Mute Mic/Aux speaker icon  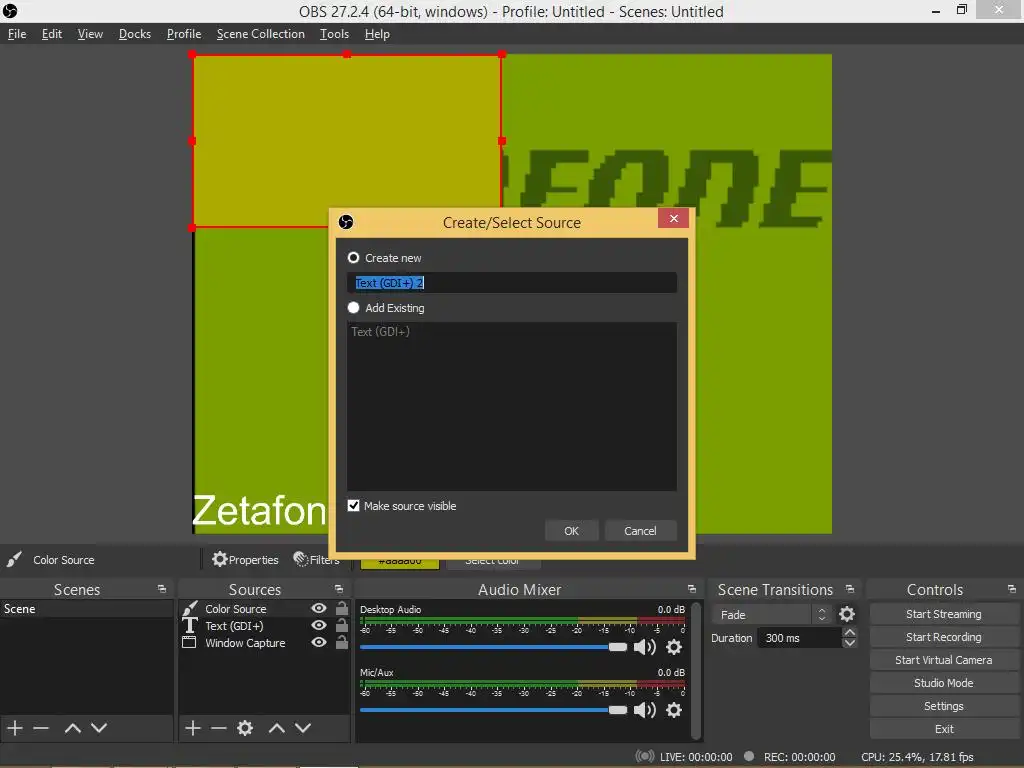pyautogui.click(x=645, y=710)
